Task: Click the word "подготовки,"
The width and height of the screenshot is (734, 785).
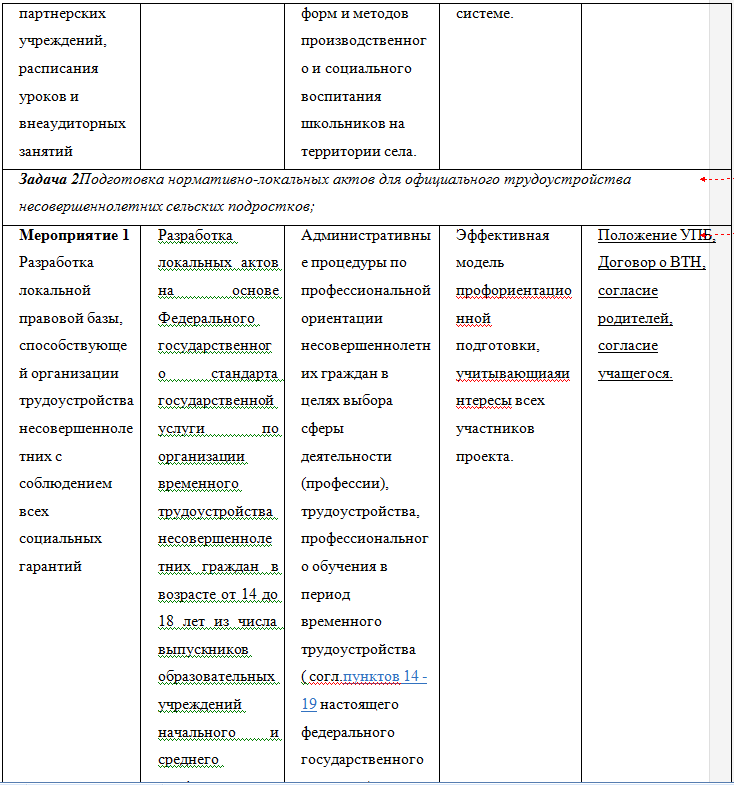Action: pyautogui.click(x=498, y=345)
